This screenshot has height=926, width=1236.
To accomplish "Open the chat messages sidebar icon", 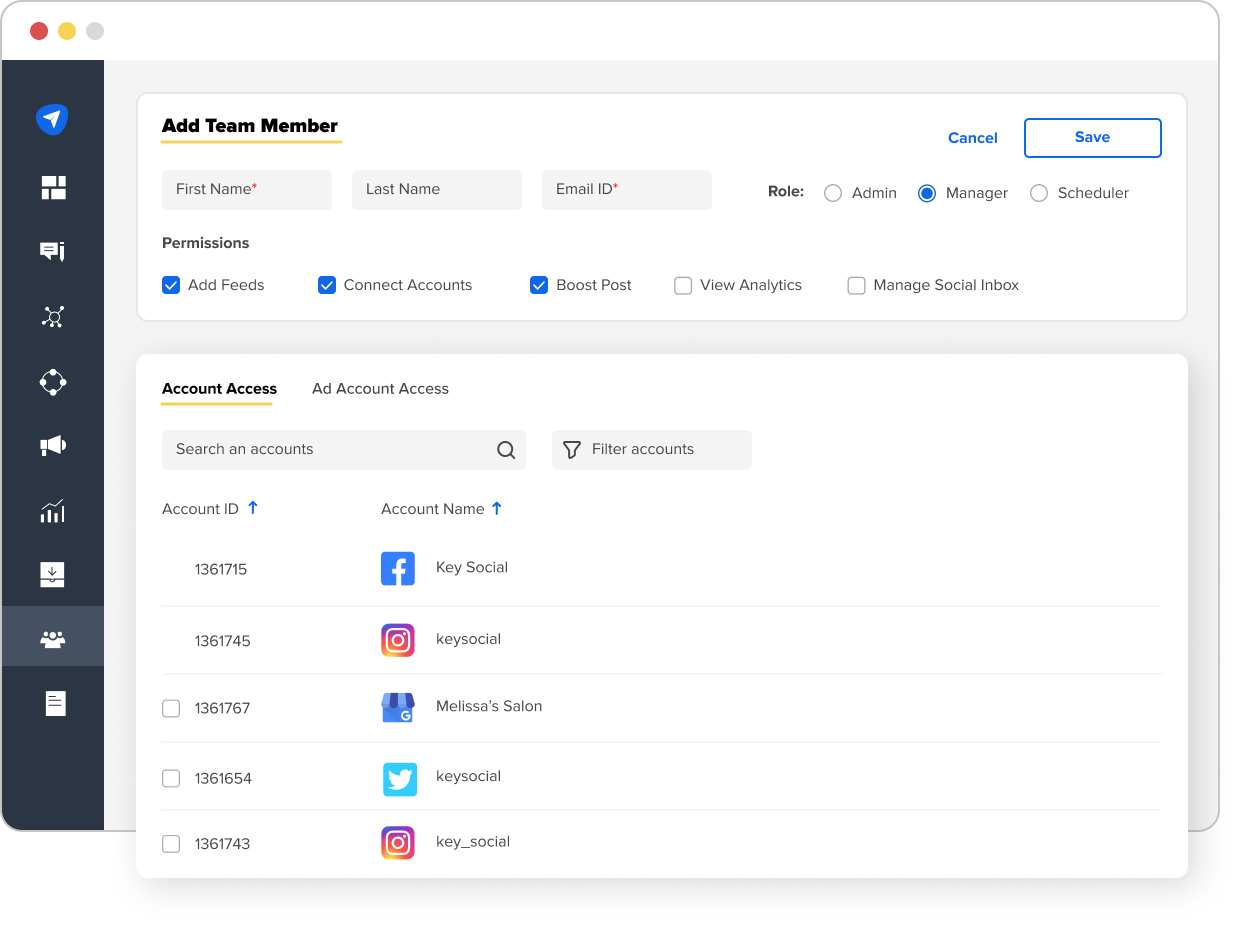I will [53, 251].
